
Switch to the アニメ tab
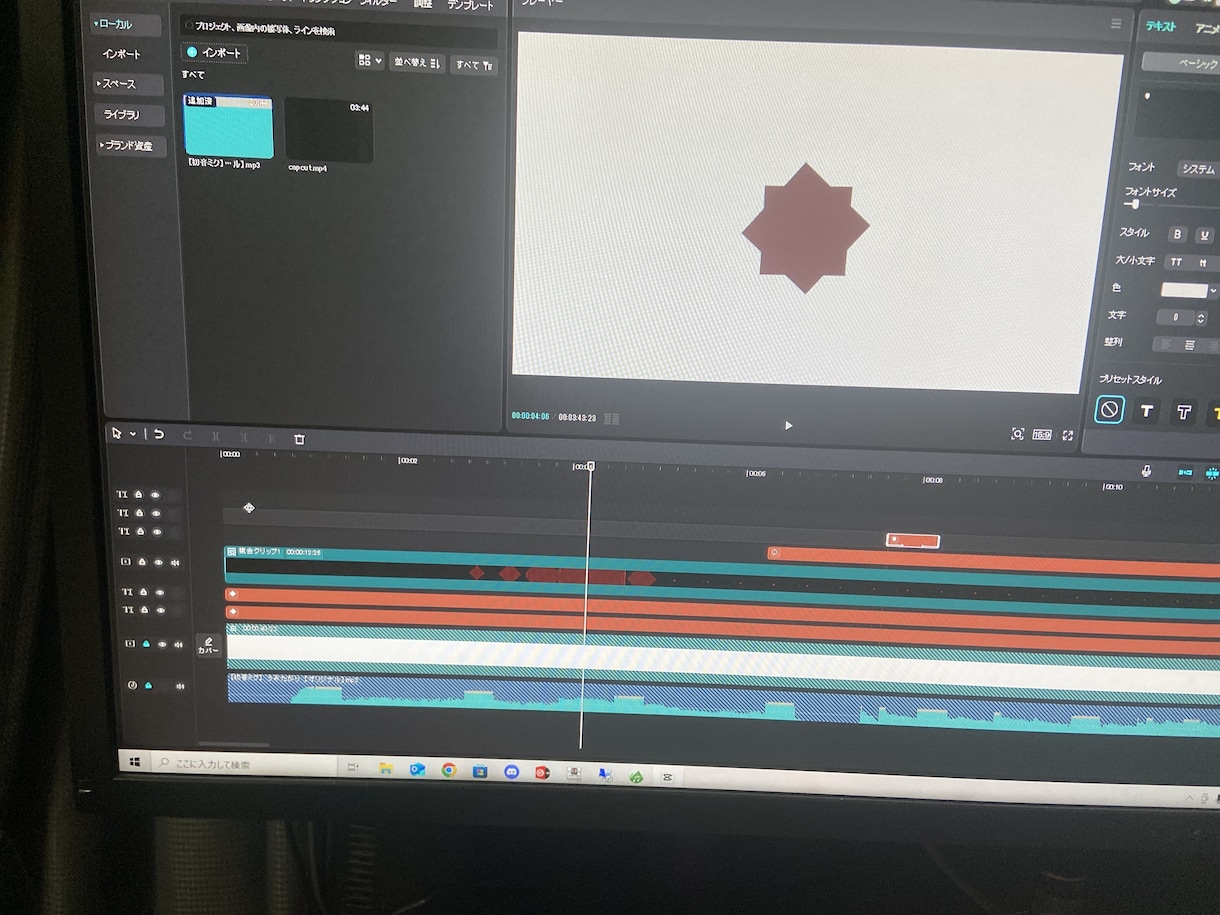pyautogui.click(x=1207, y=29)
